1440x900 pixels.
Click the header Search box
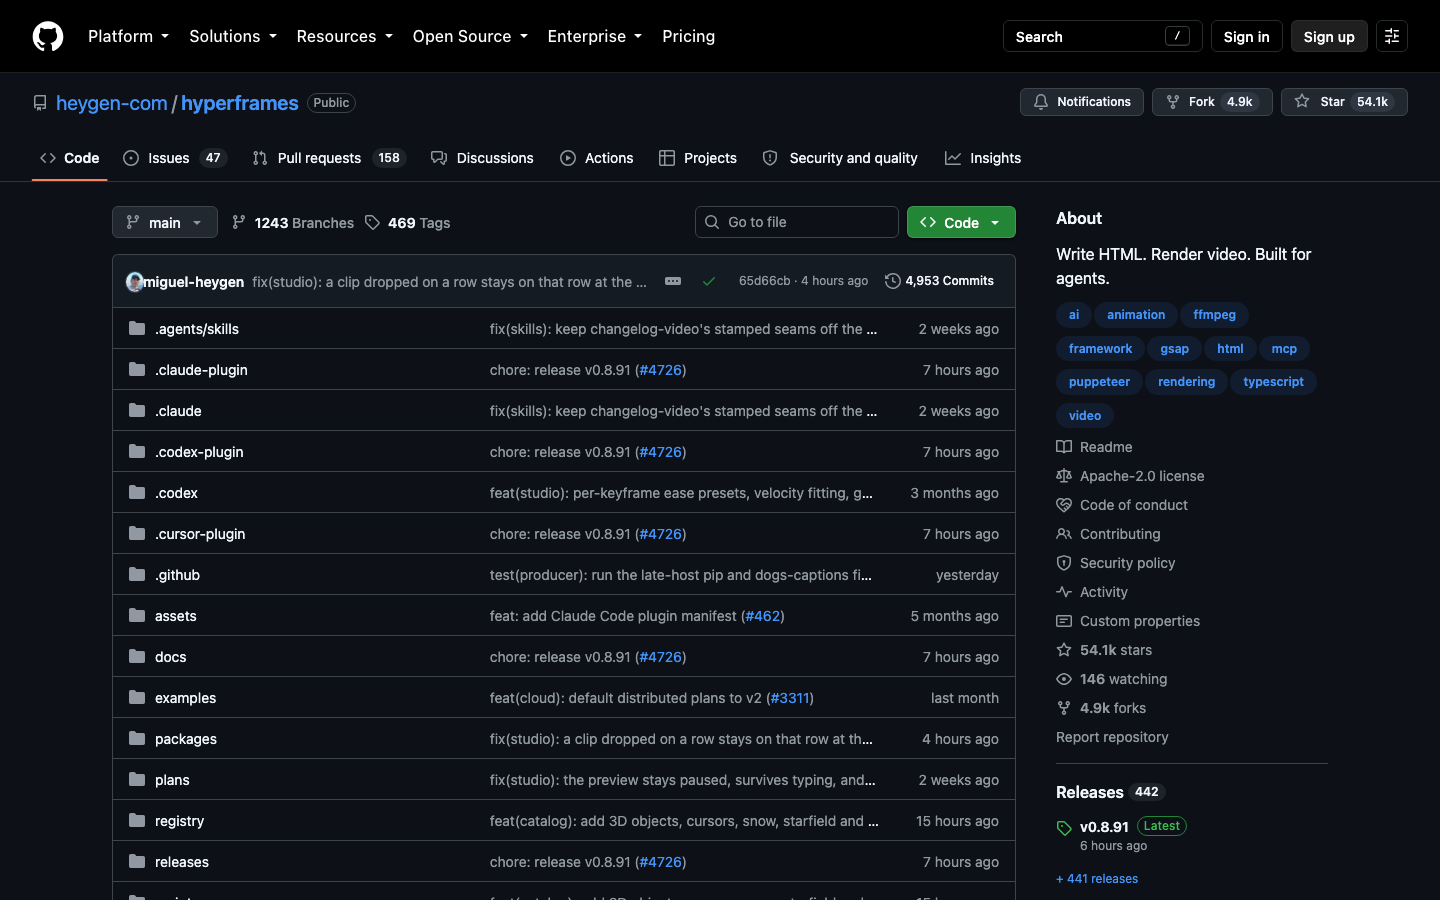(x=1102, y=36)
